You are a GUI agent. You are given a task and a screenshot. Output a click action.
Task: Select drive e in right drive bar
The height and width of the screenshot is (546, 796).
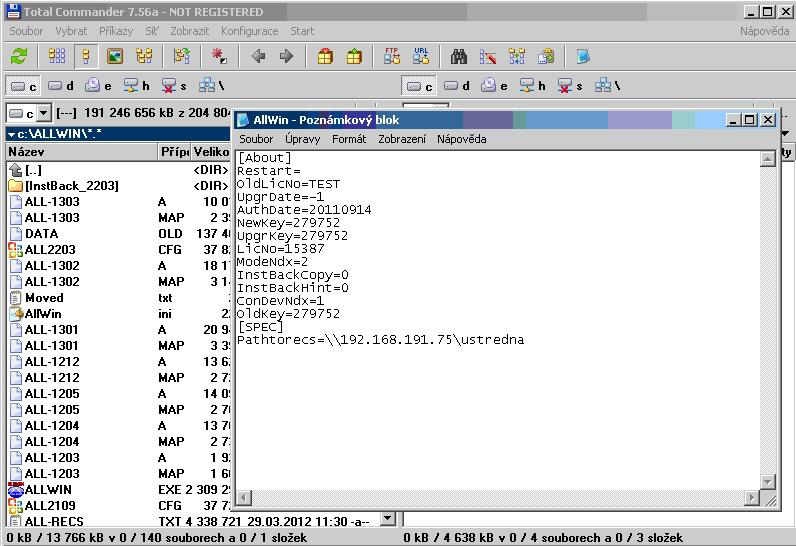point(494,86)
